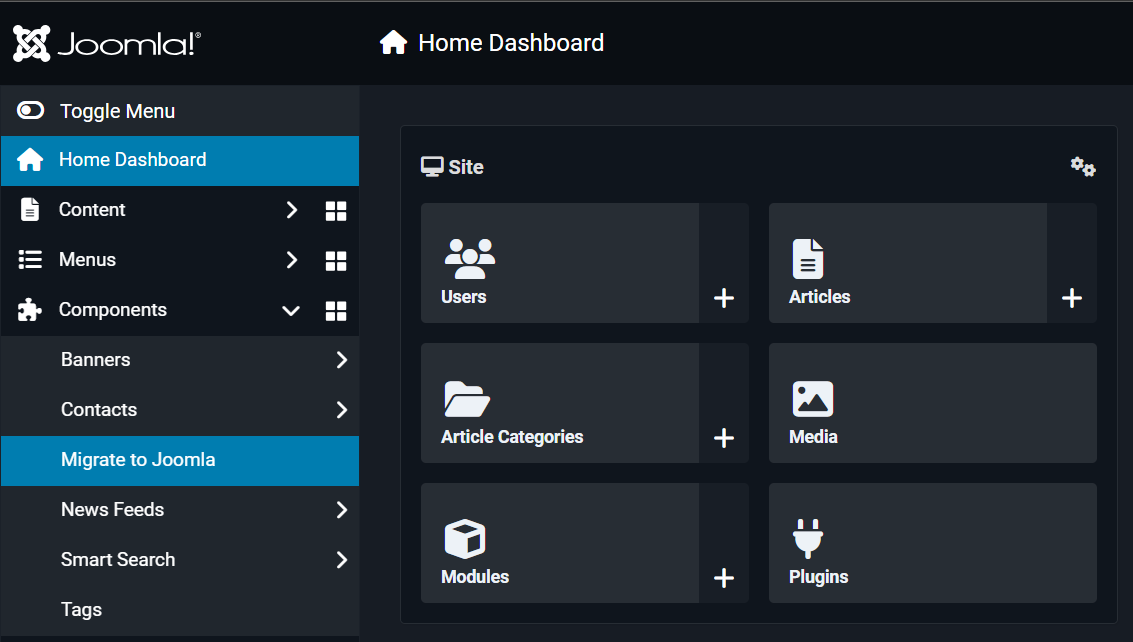Open the Plugins tile
Screen dimensions: 1133x642
932,543
